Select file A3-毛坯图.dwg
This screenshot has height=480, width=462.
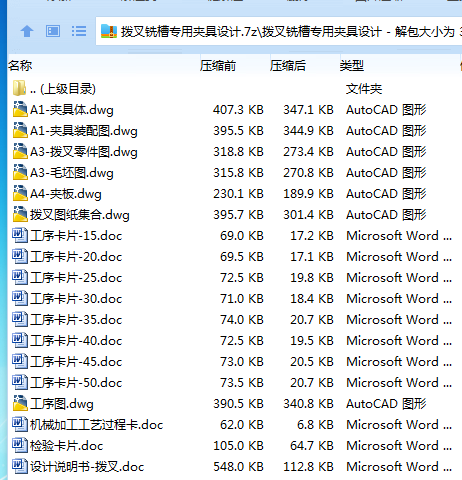(x=72, y=173)
